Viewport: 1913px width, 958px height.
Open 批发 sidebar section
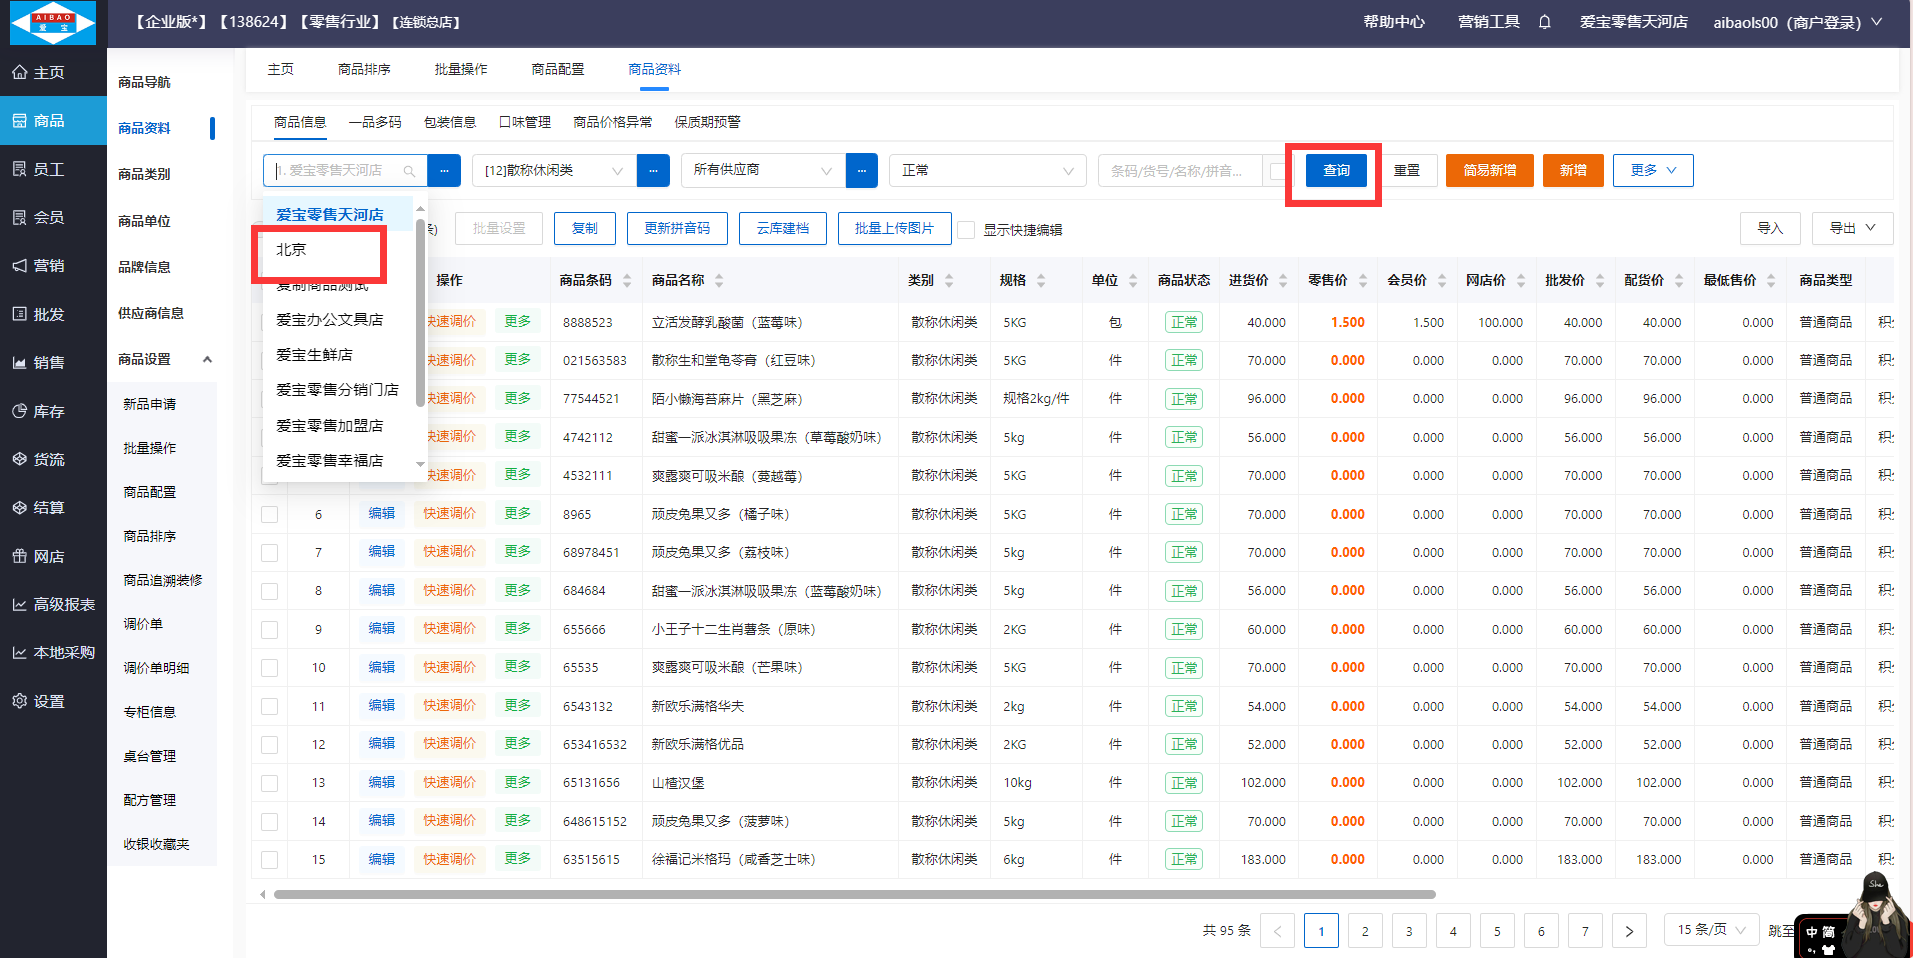(53, 314)
